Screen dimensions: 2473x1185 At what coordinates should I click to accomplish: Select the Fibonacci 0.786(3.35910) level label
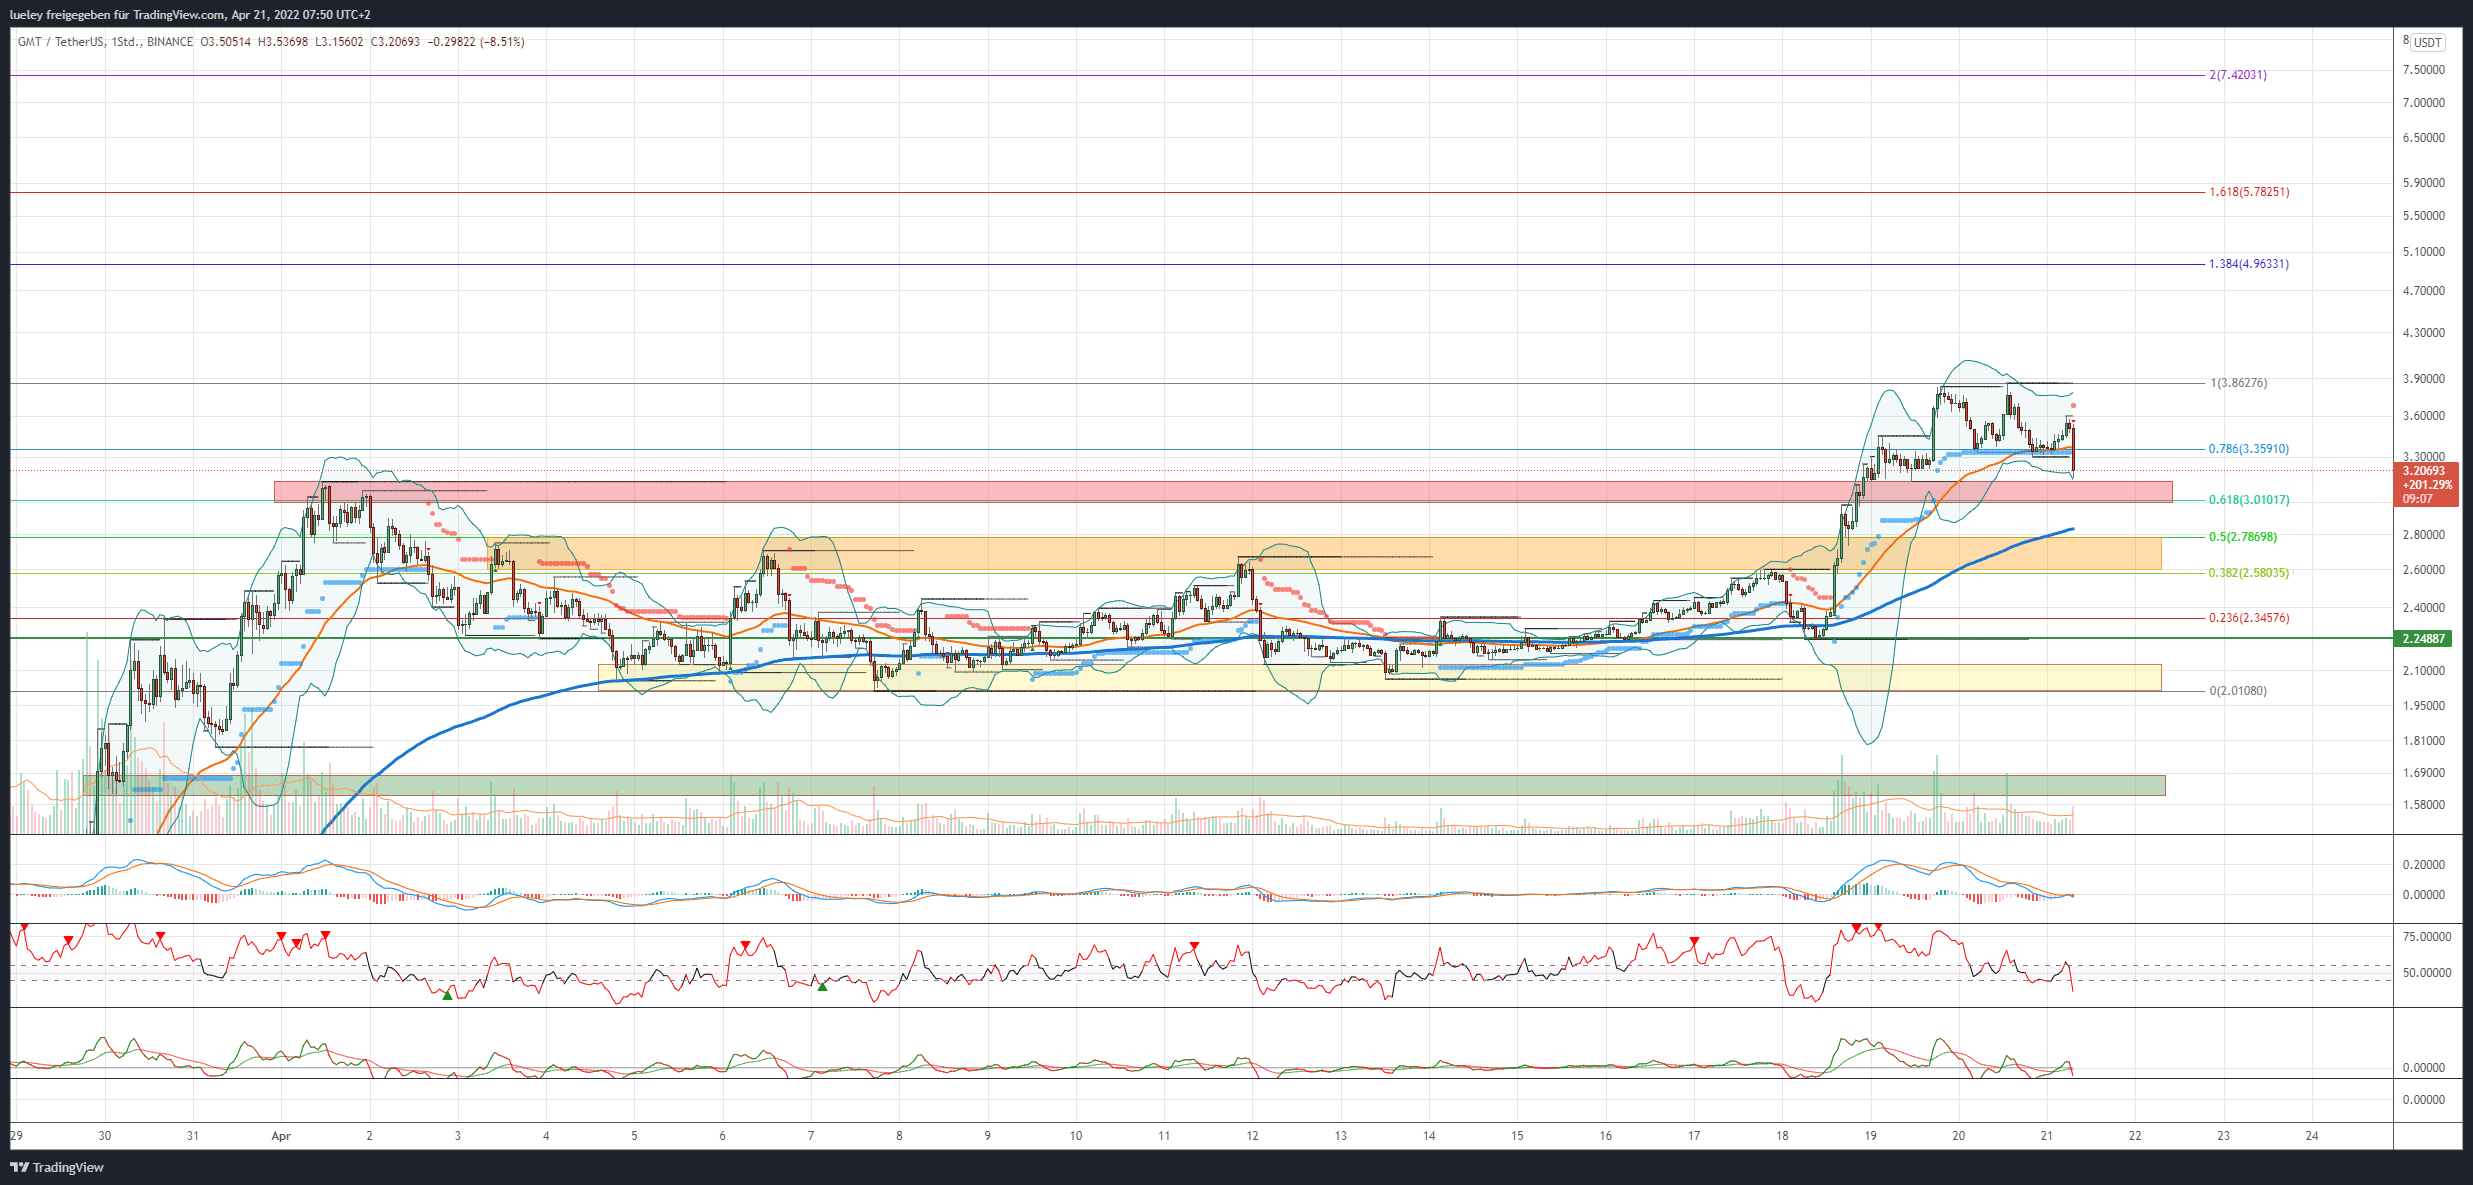[2249, 449]
